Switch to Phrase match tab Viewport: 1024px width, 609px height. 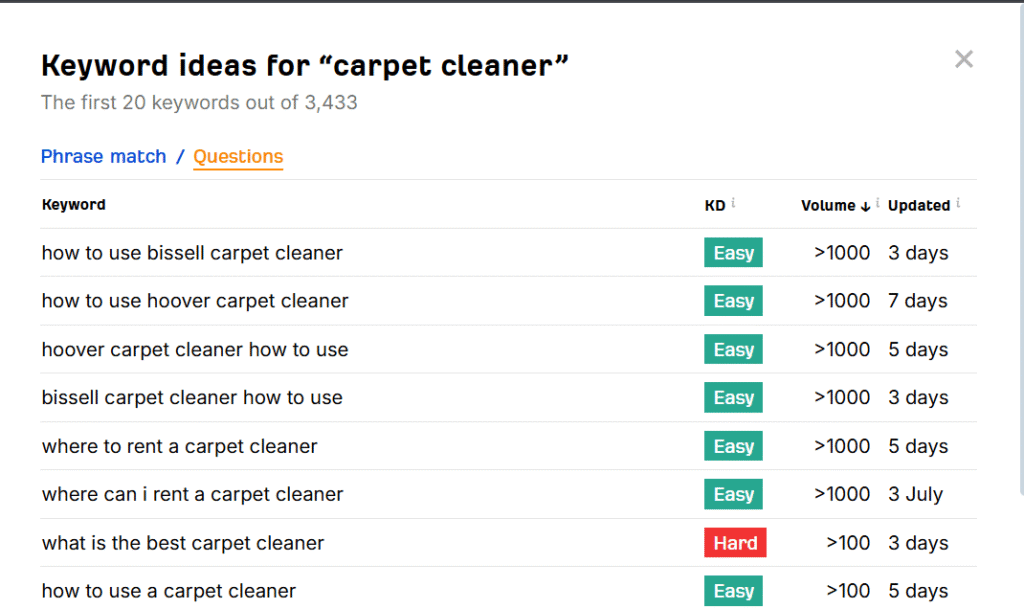103,157
